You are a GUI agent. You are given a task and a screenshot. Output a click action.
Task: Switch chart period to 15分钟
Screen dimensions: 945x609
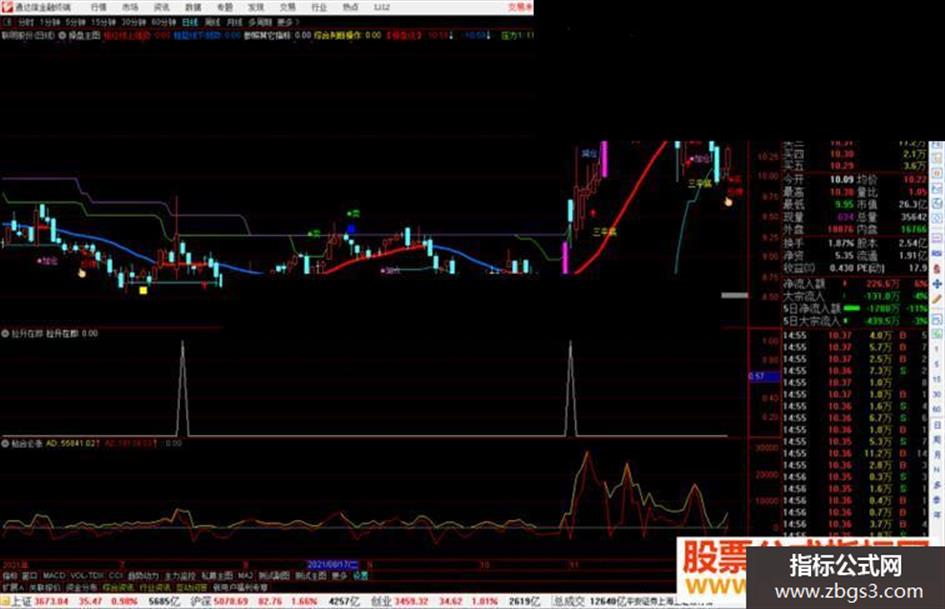point(103,22)
